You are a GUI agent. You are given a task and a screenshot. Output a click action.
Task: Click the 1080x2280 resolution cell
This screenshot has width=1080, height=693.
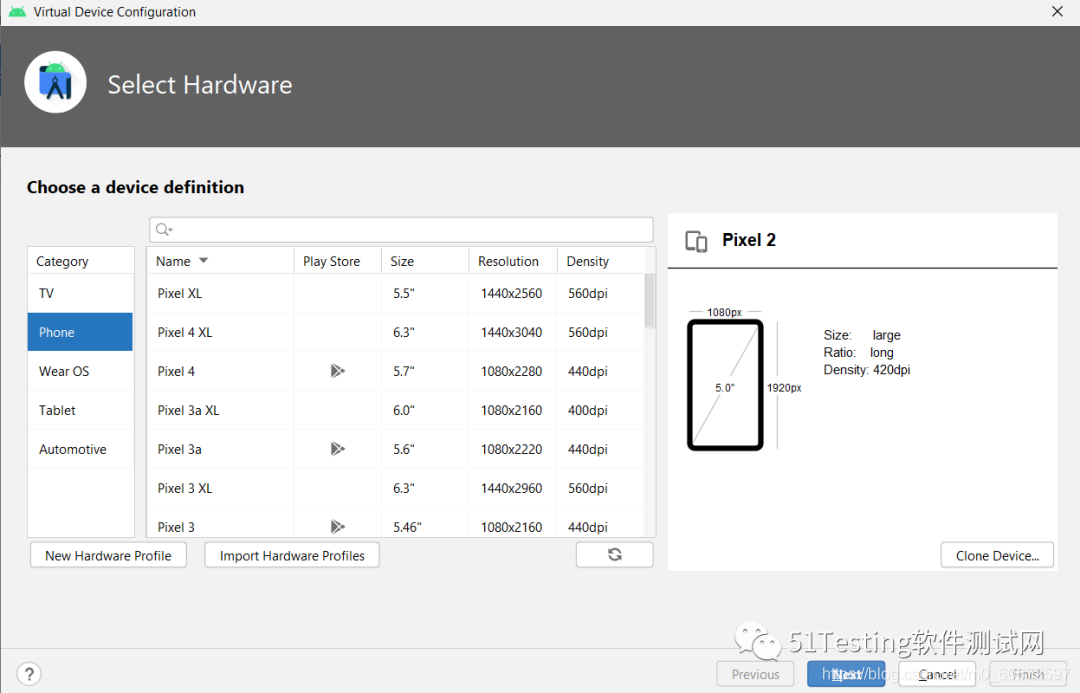pos(511,371)
